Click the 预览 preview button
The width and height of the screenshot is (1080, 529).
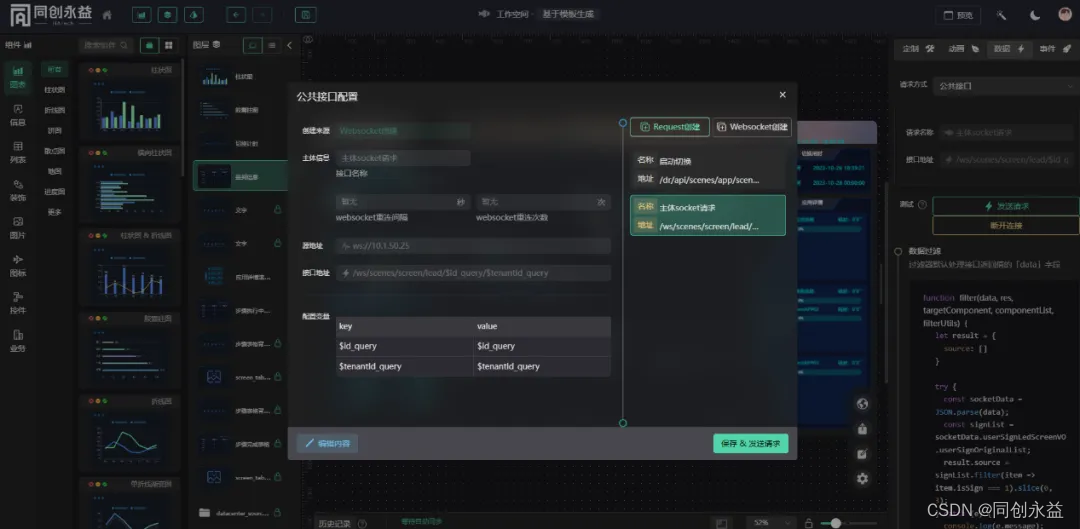958,15
